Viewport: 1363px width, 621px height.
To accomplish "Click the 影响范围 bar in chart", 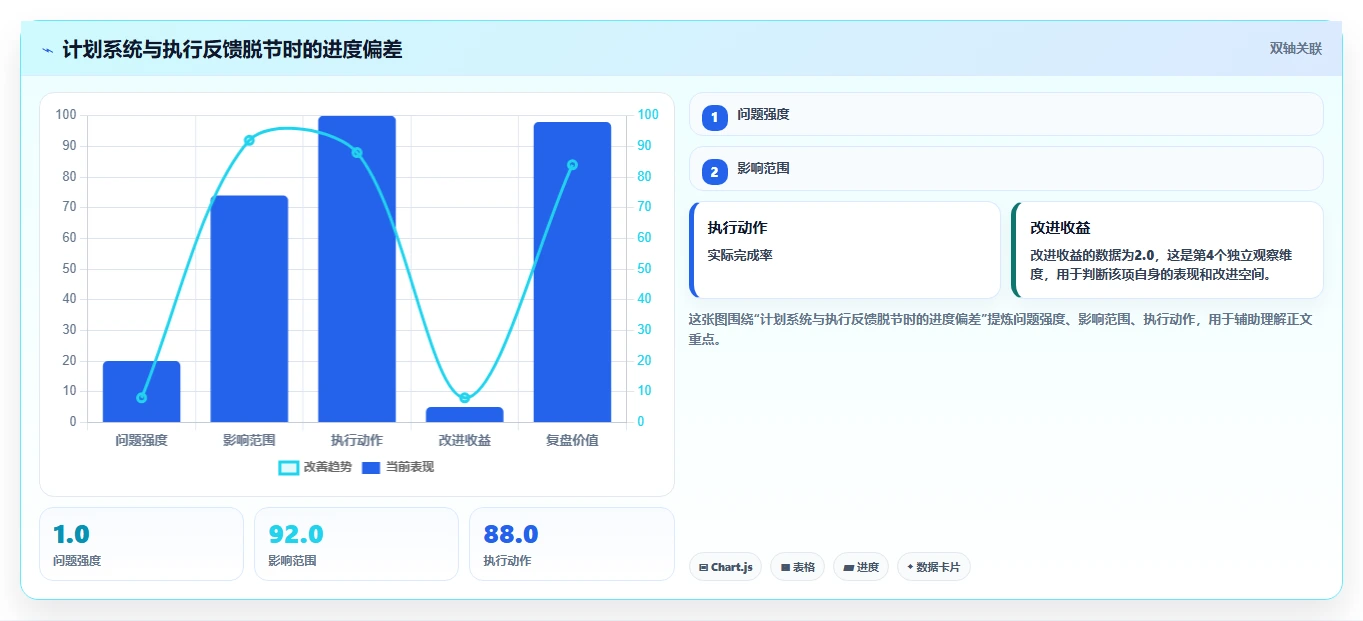I will point(249,309).
